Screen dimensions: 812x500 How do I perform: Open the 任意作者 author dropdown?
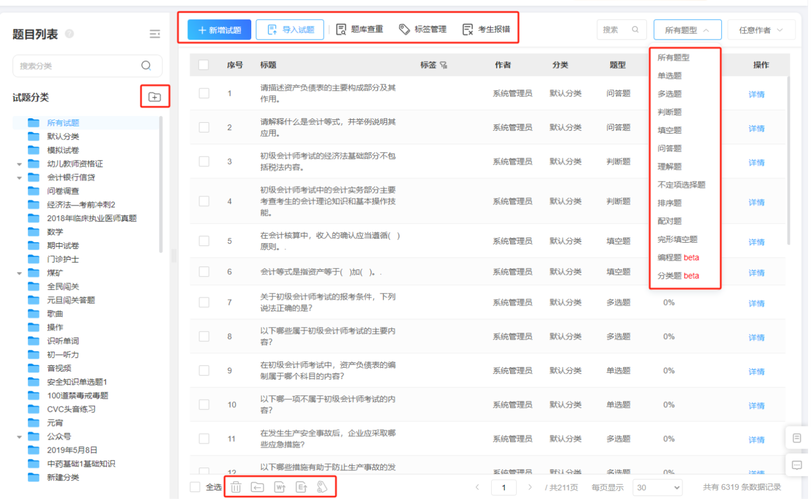761,30
